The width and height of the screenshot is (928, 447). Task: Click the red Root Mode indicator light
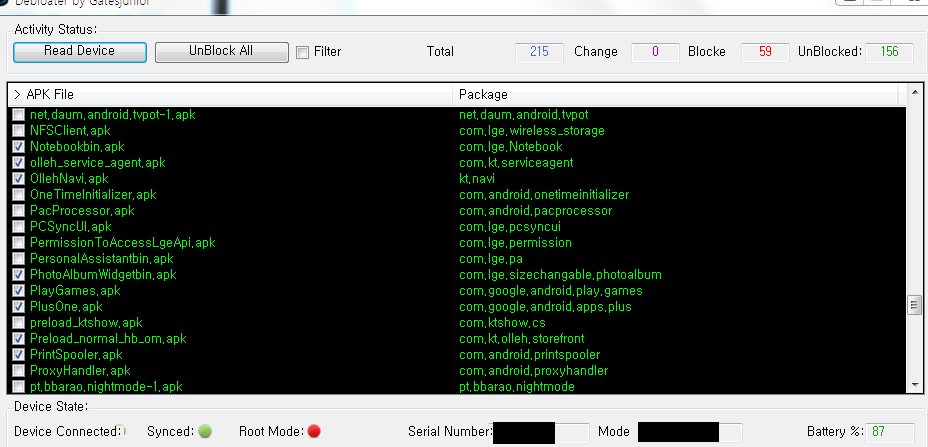(314, 431)
